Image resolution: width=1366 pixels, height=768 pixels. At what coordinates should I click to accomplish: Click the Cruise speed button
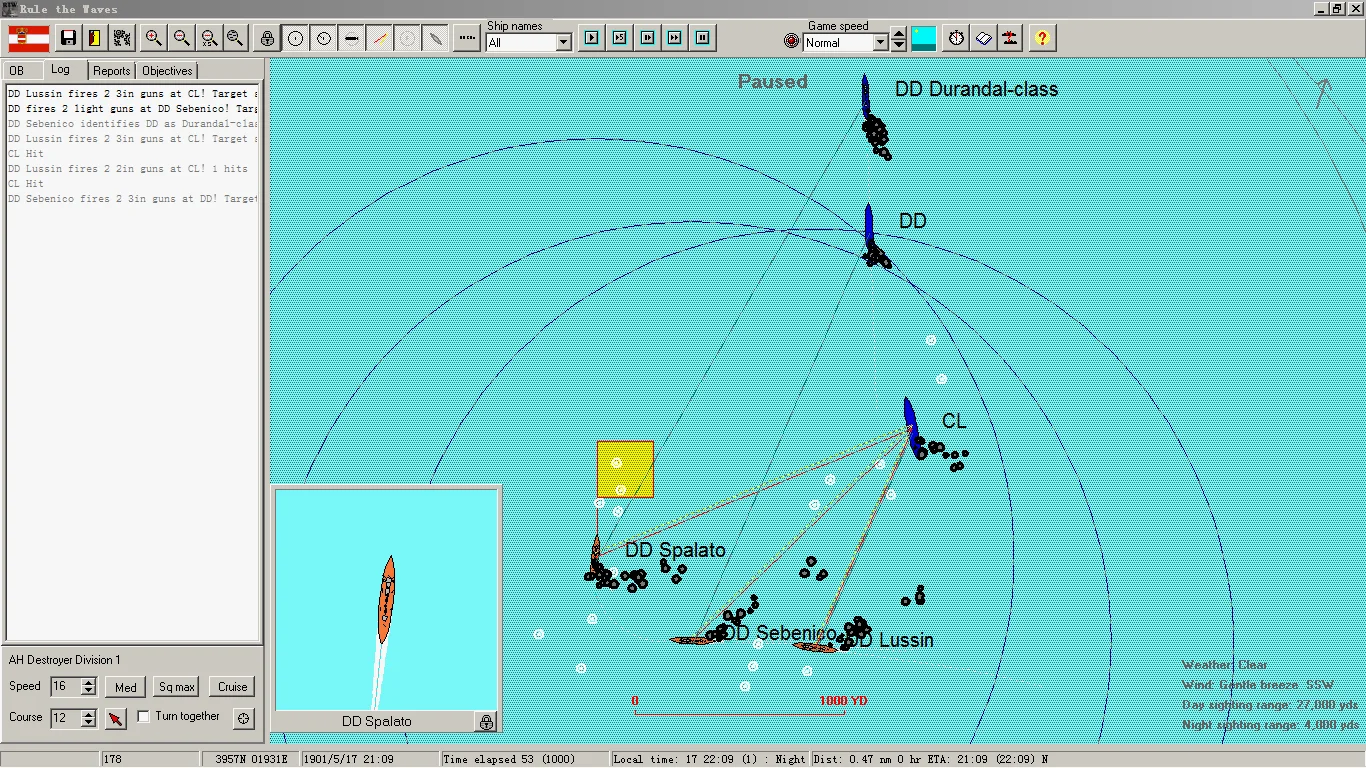point(232,687)
